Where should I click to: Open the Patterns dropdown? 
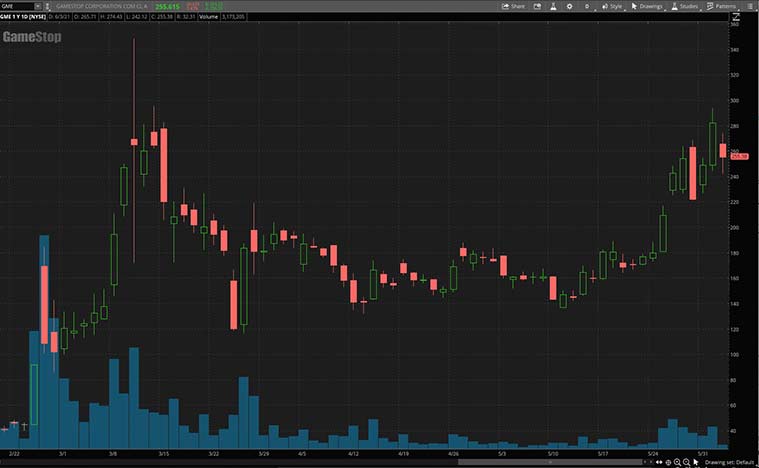point(722,6)
